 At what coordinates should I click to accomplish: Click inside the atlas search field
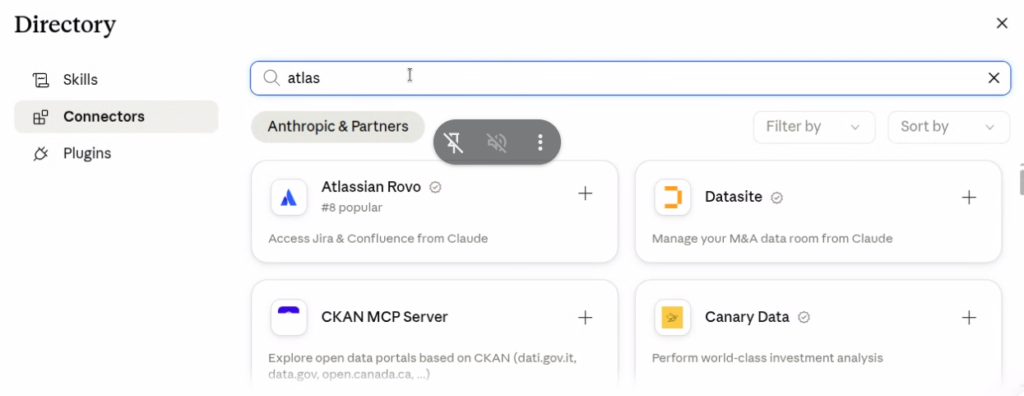coord(630,78)
